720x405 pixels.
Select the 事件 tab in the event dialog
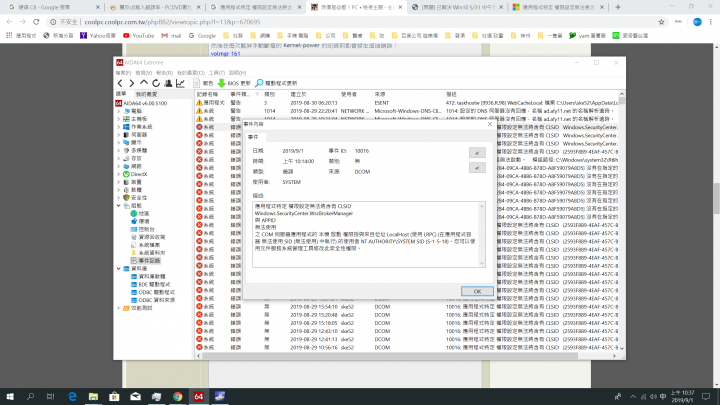[253, 137]
